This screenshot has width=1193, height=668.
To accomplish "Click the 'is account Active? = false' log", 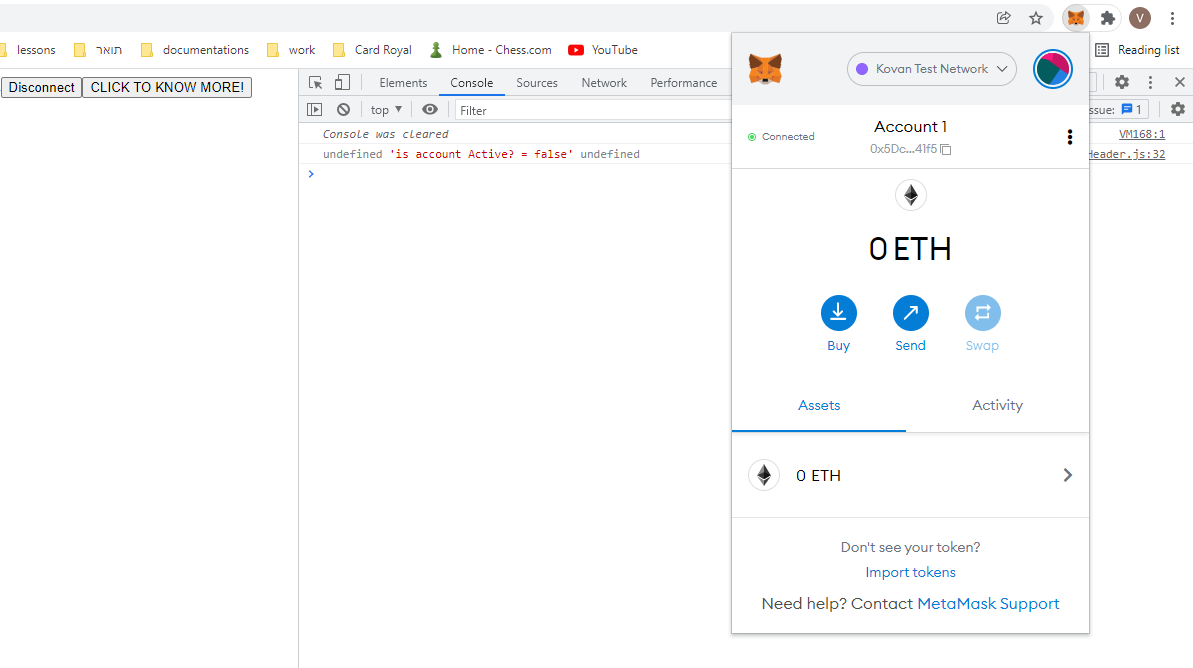I will coord(481,154).
